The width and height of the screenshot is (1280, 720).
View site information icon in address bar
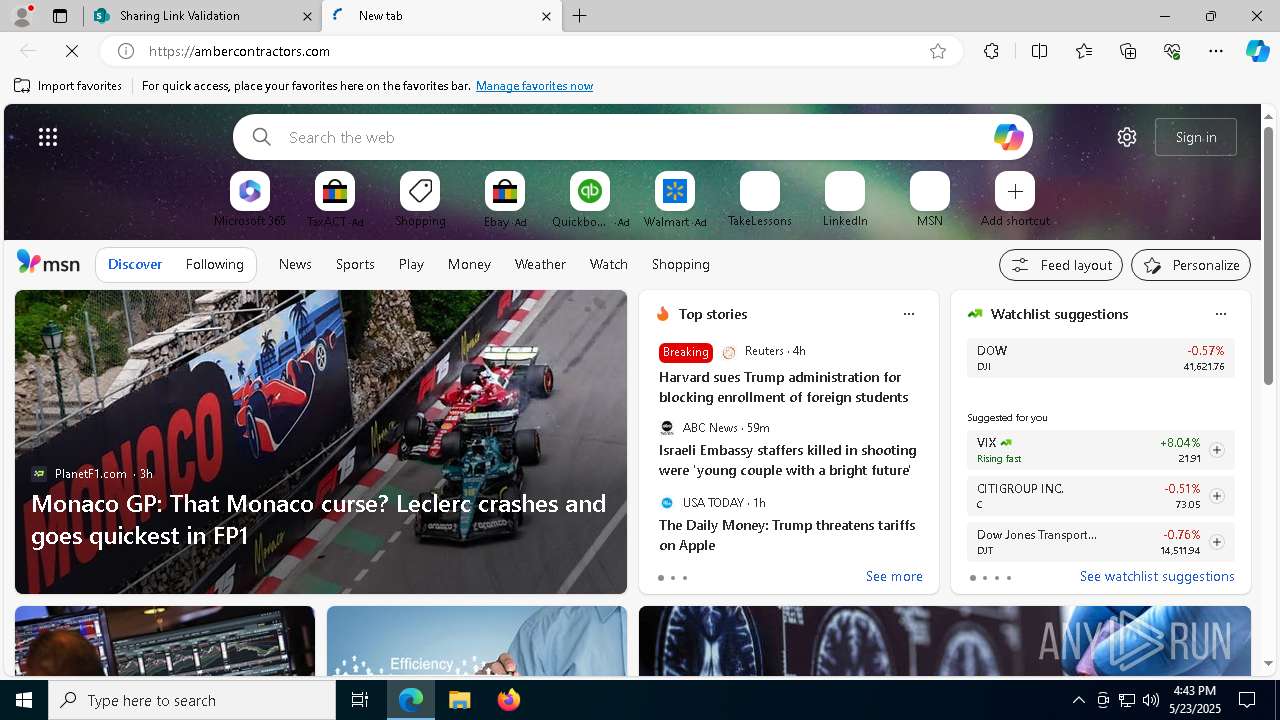tap(126, 51)
